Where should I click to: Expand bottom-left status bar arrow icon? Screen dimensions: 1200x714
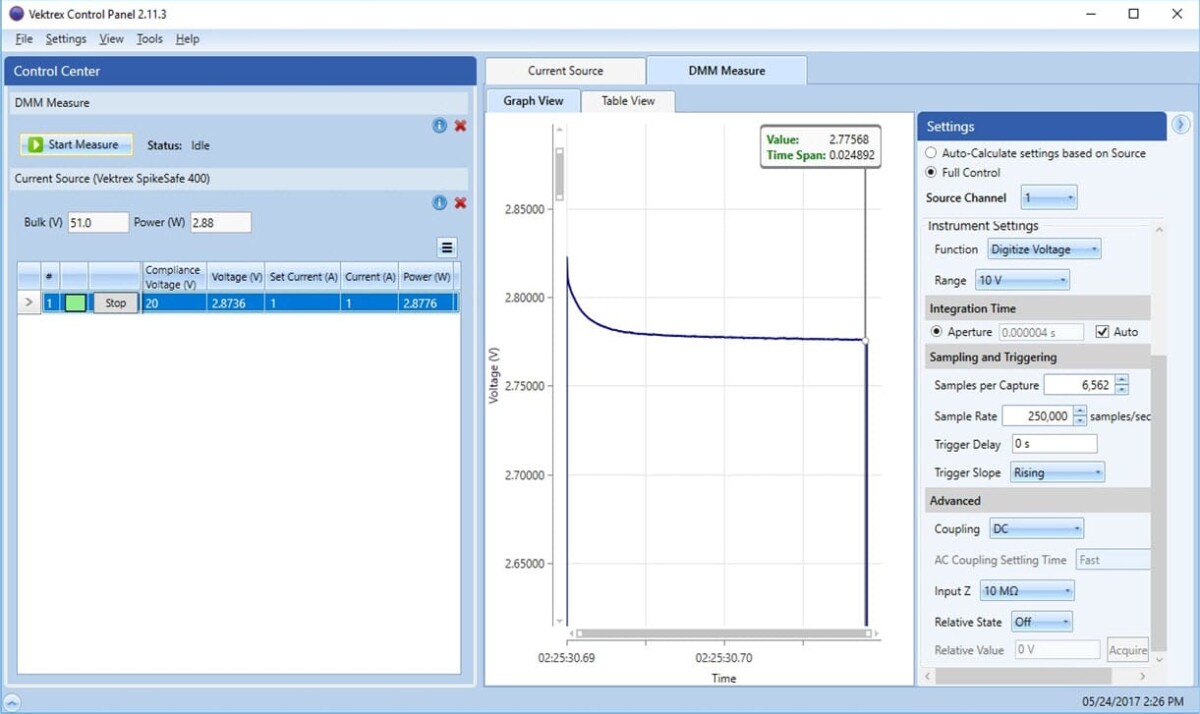click(x=11, y=701)
